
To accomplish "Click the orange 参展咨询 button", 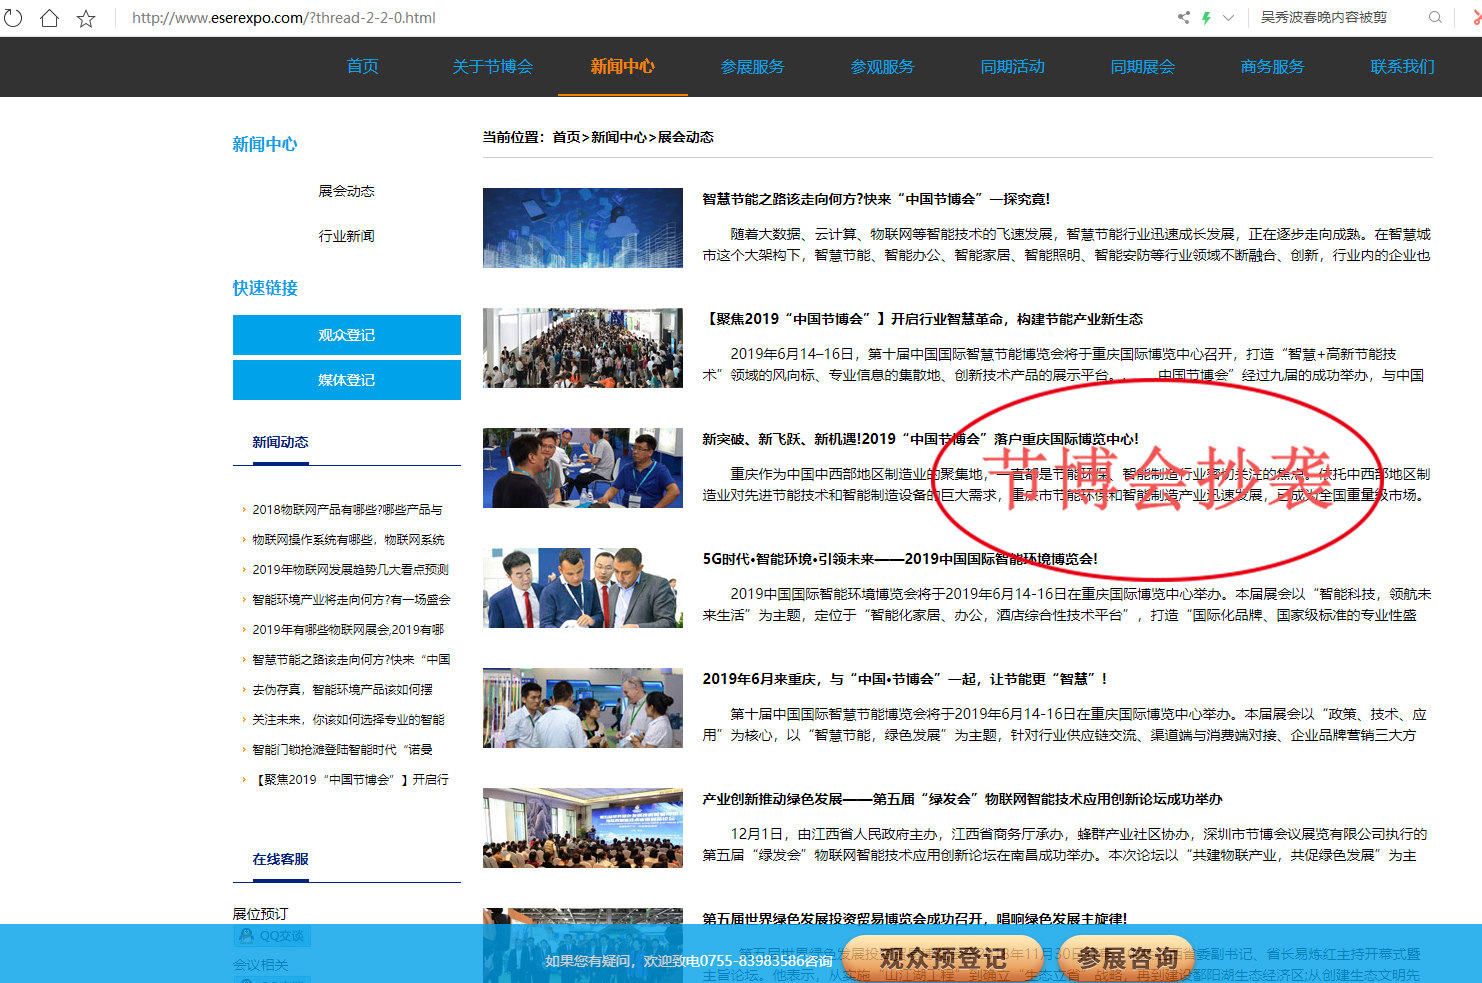I will pyautogui.click(x=1126, y=958).
